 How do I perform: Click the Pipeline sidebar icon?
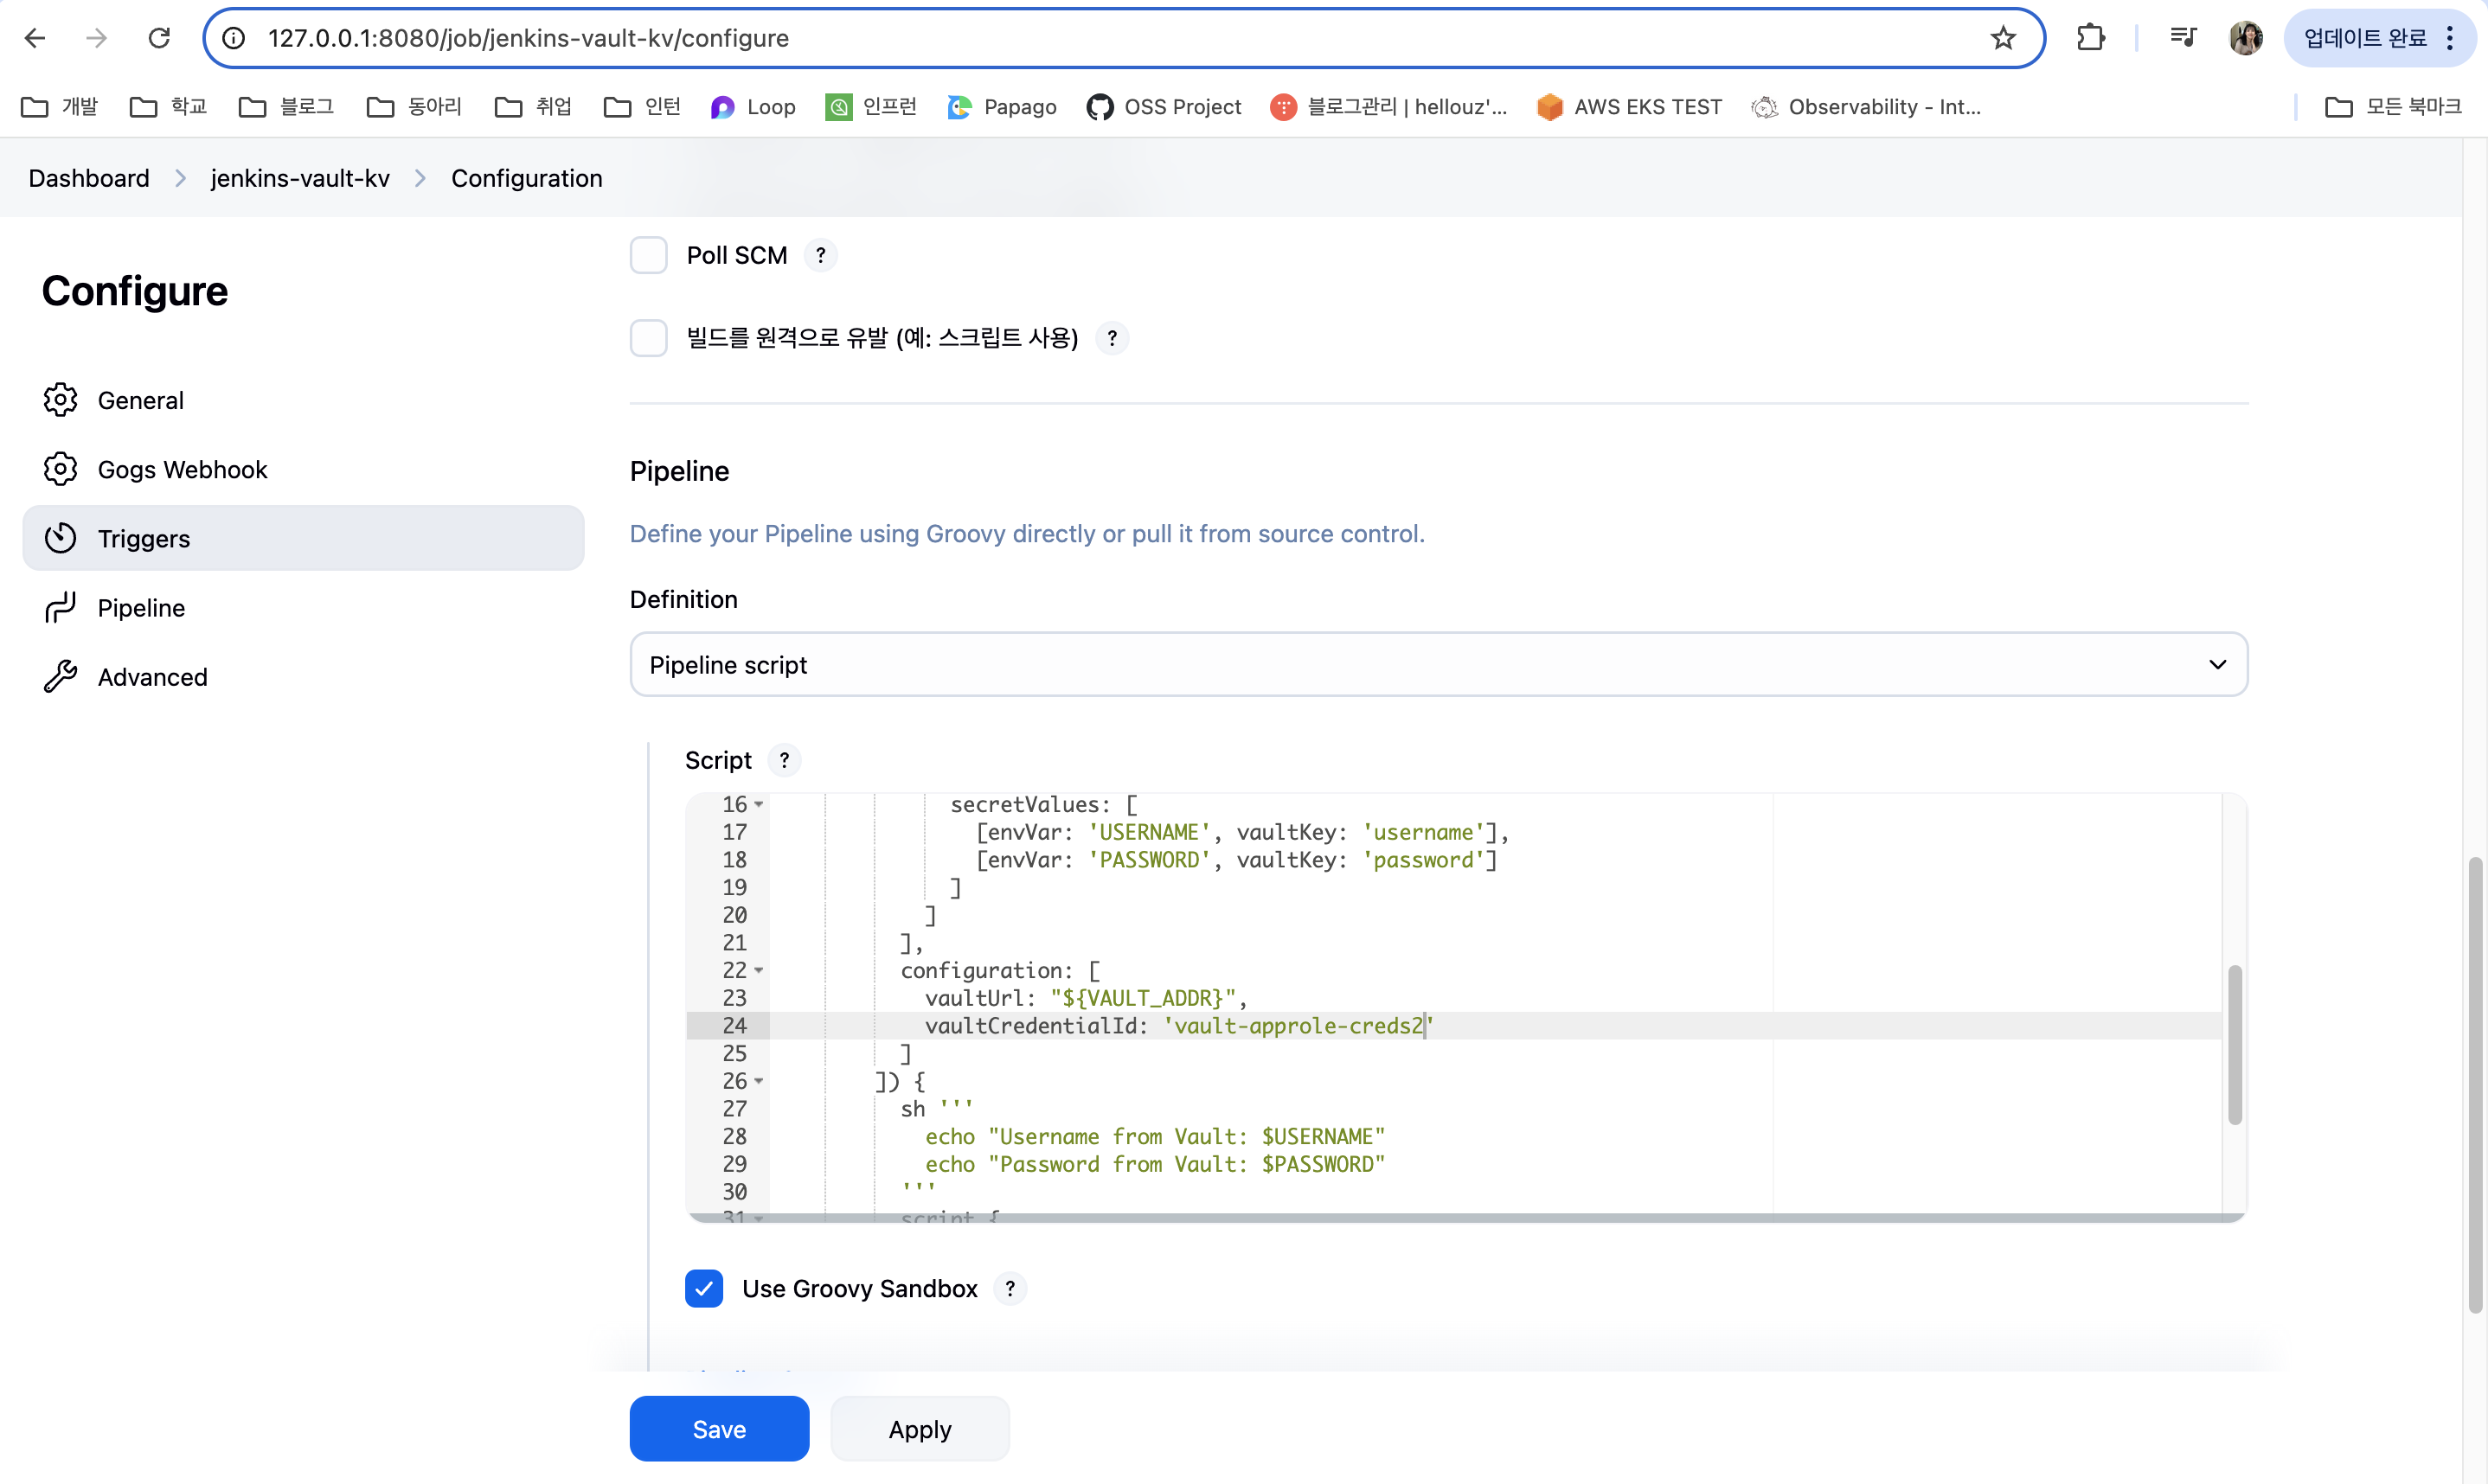click(x=60, y=608)
